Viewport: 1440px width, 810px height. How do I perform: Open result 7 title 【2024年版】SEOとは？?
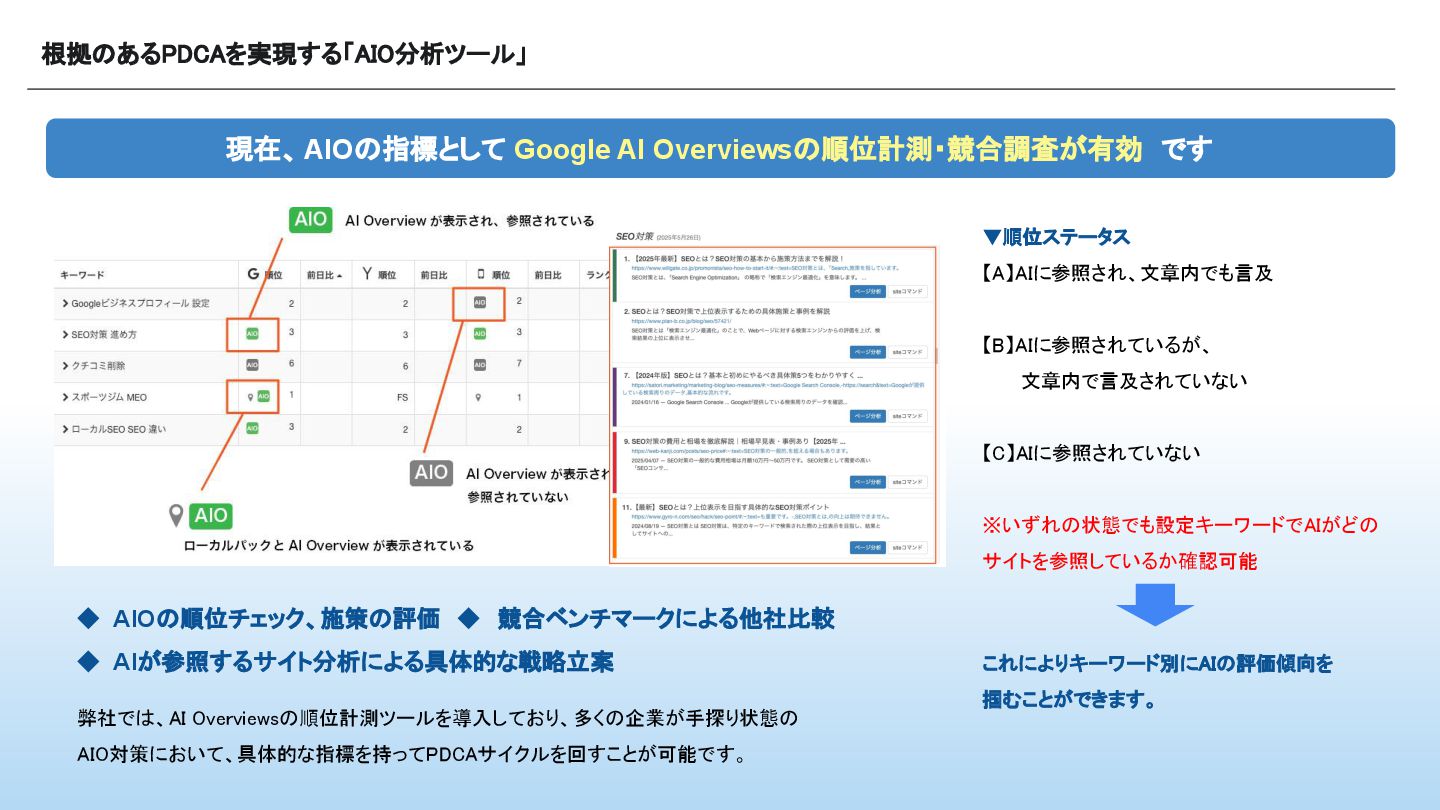[747, 374]
